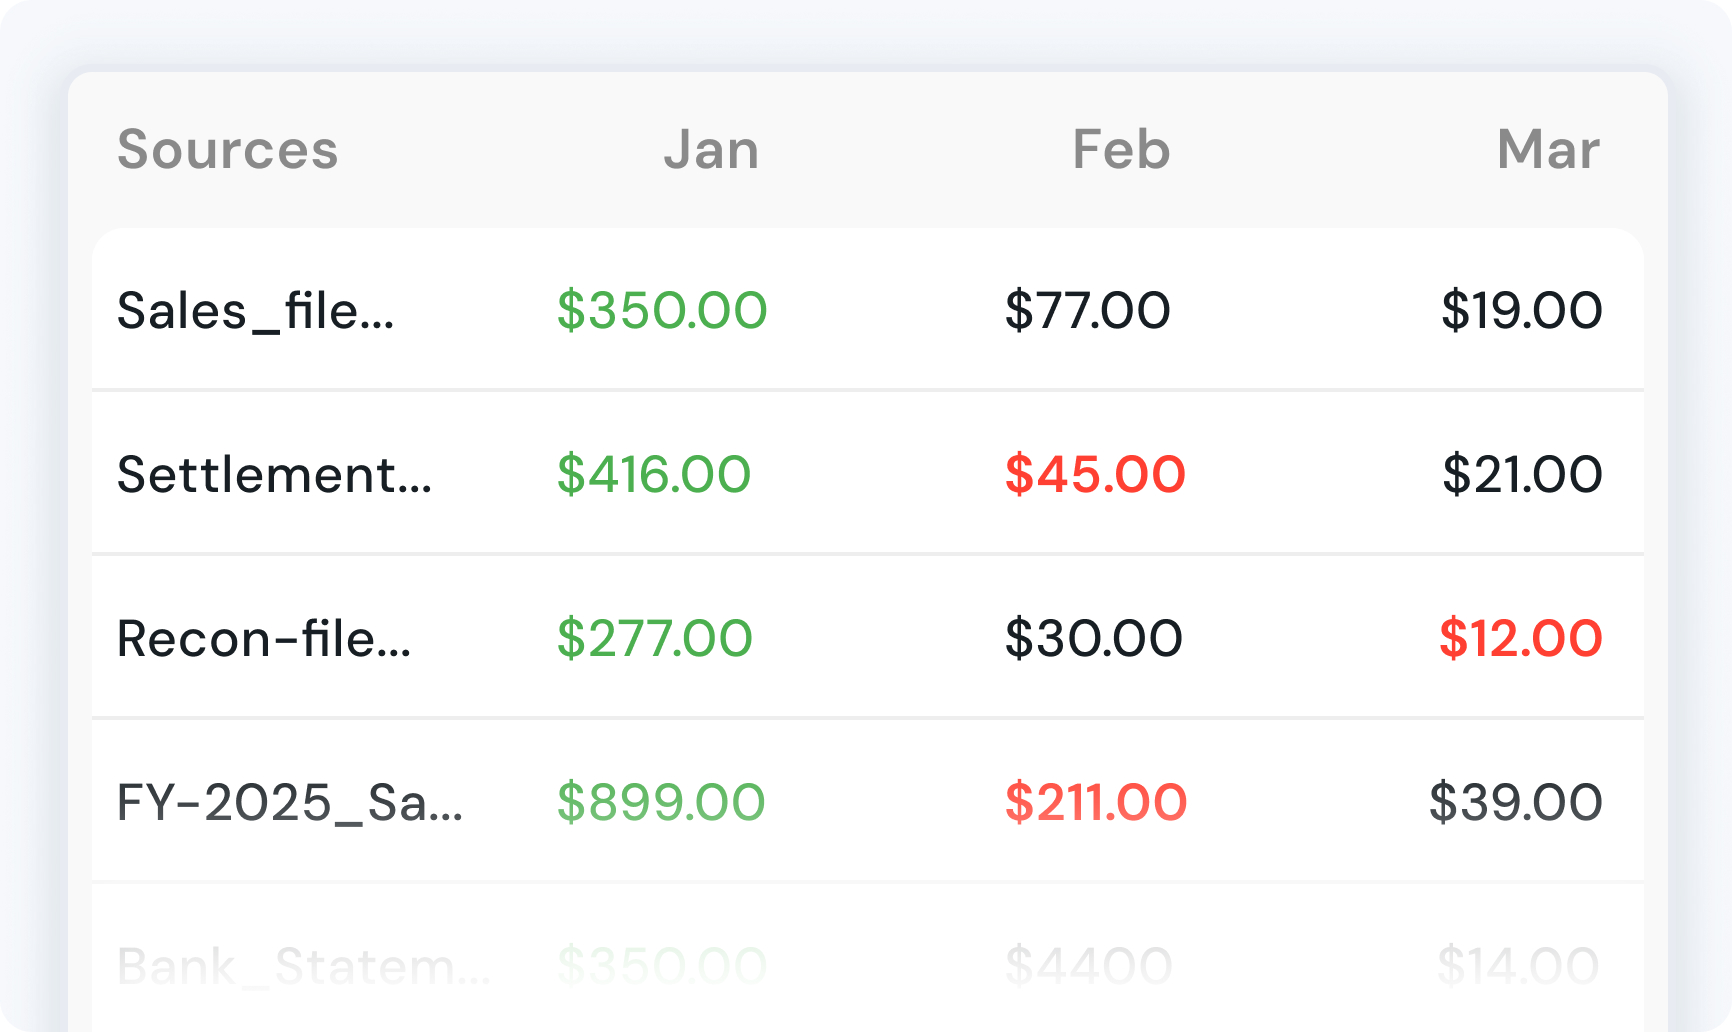Click the red $12.00 March amount
Screen dimensions: 1732x1032
(1520, 638)
